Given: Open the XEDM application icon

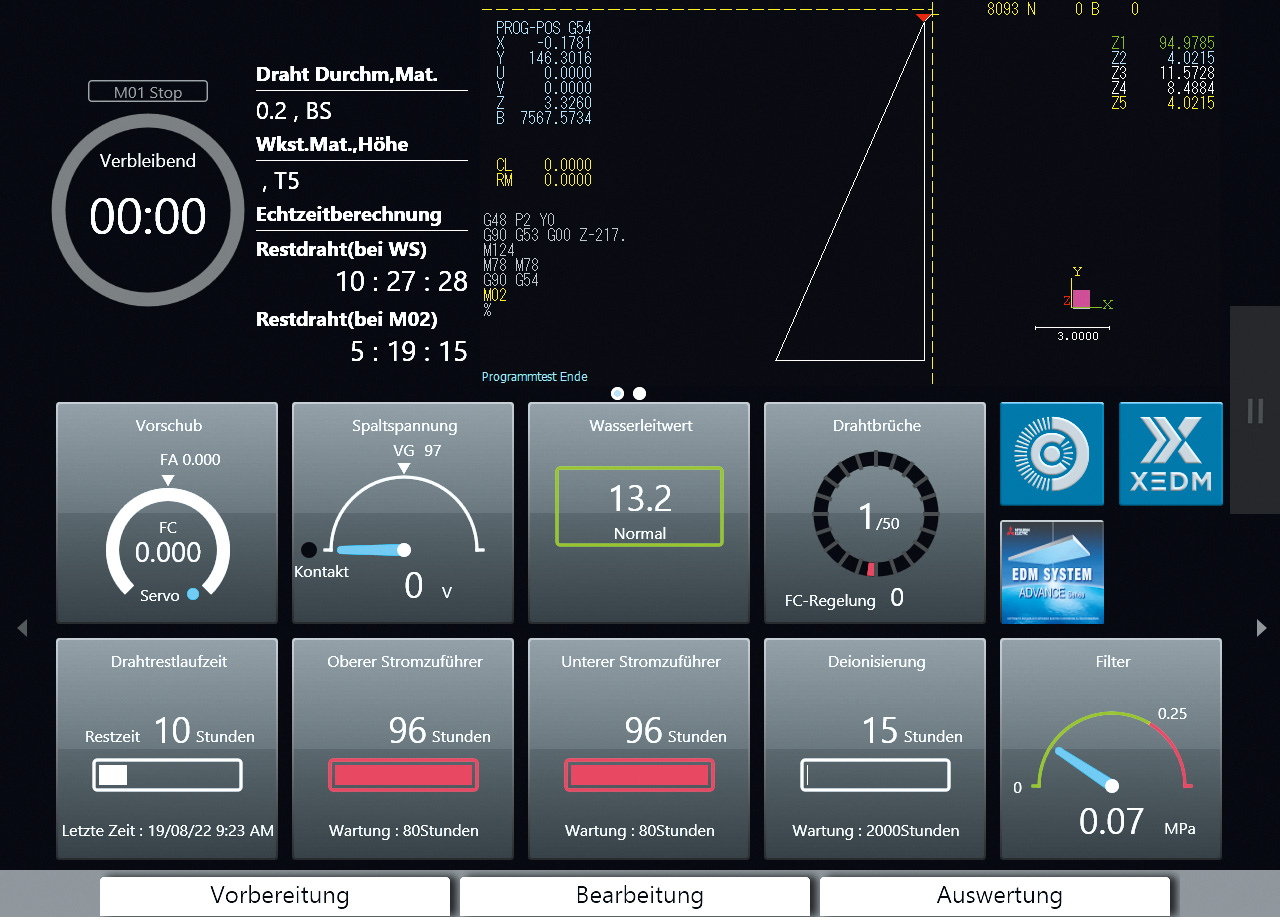Looking at the screenshot, I should [x=1170, y=453].
